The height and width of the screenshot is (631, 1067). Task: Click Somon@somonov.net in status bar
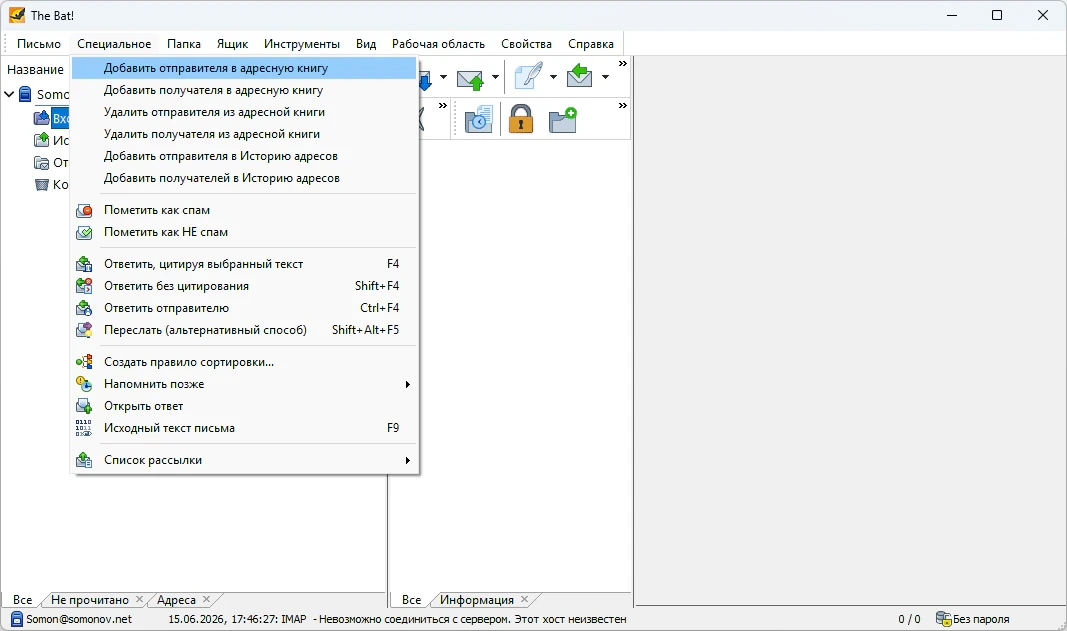[79, 619]
